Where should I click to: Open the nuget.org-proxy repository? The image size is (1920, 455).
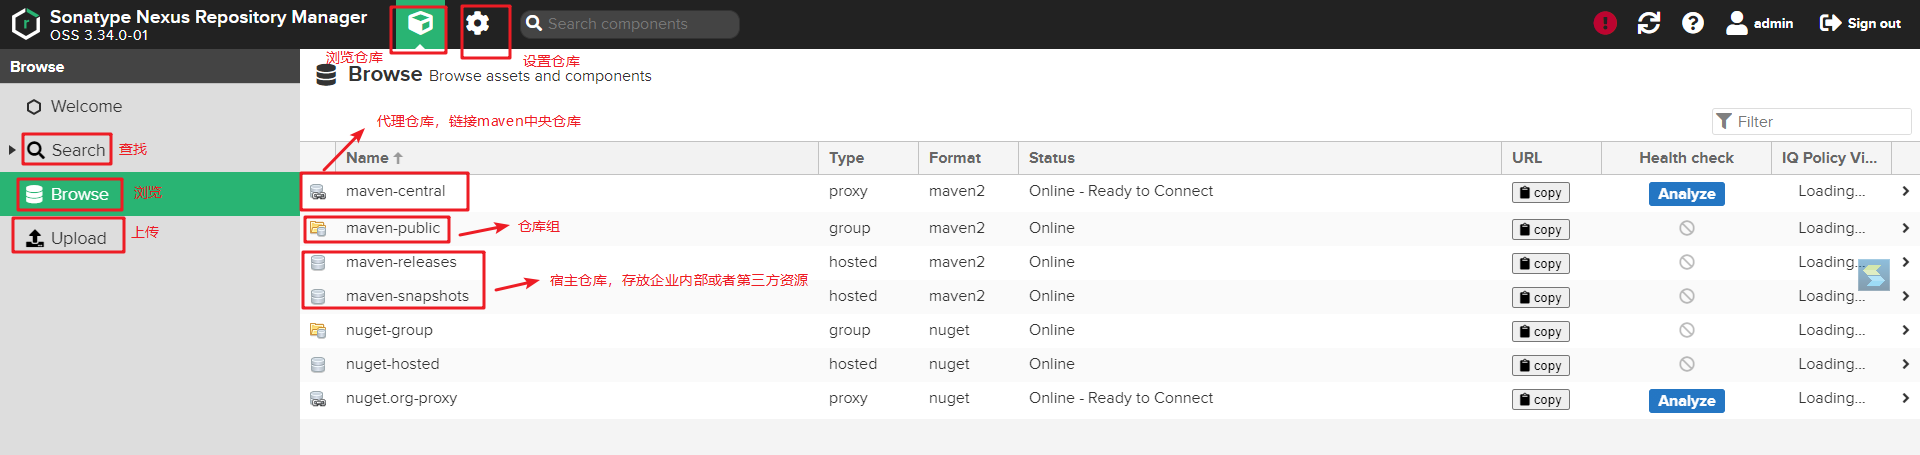pyautogui.click(x=401, y=398)
